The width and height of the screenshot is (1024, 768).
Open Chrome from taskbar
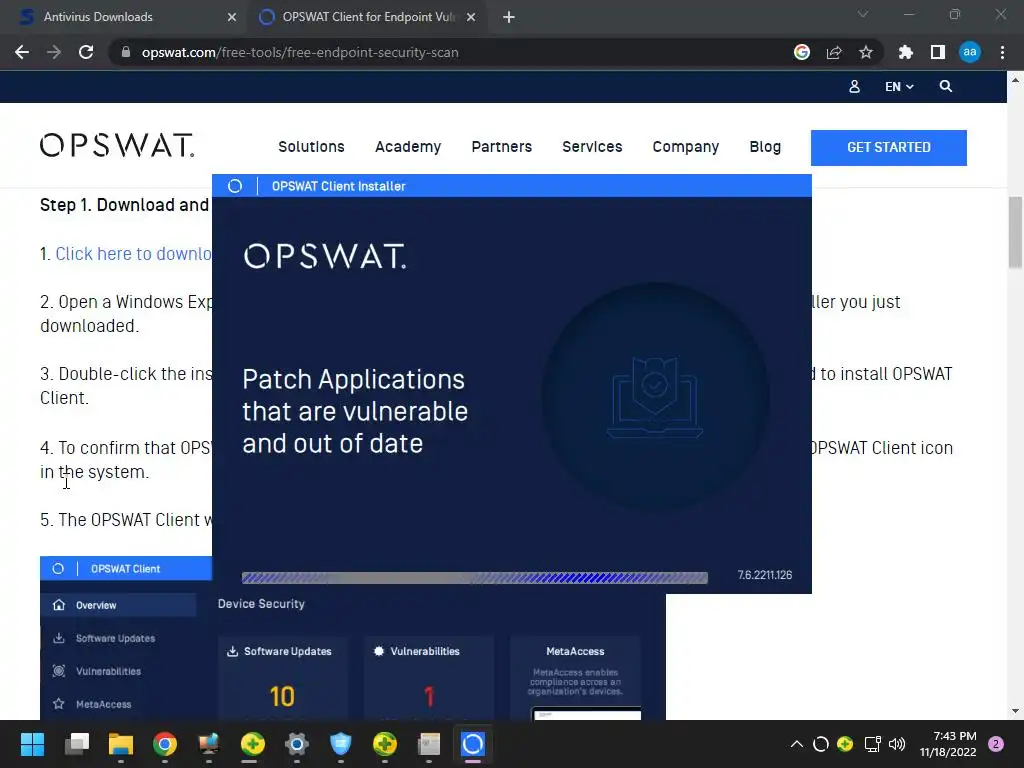coord(165,744)
